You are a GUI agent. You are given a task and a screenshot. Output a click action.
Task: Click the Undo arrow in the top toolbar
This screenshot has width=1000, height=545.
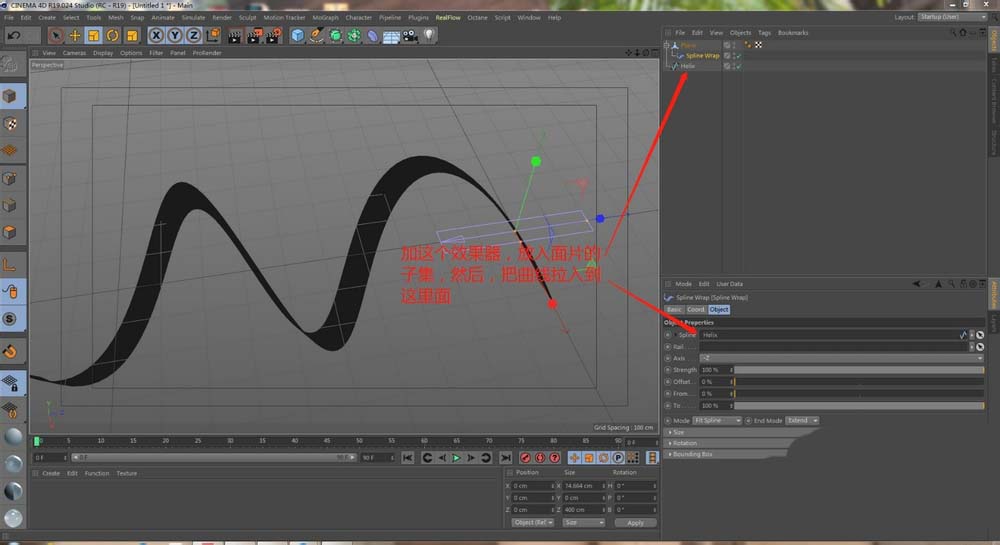tap(15, 35)
